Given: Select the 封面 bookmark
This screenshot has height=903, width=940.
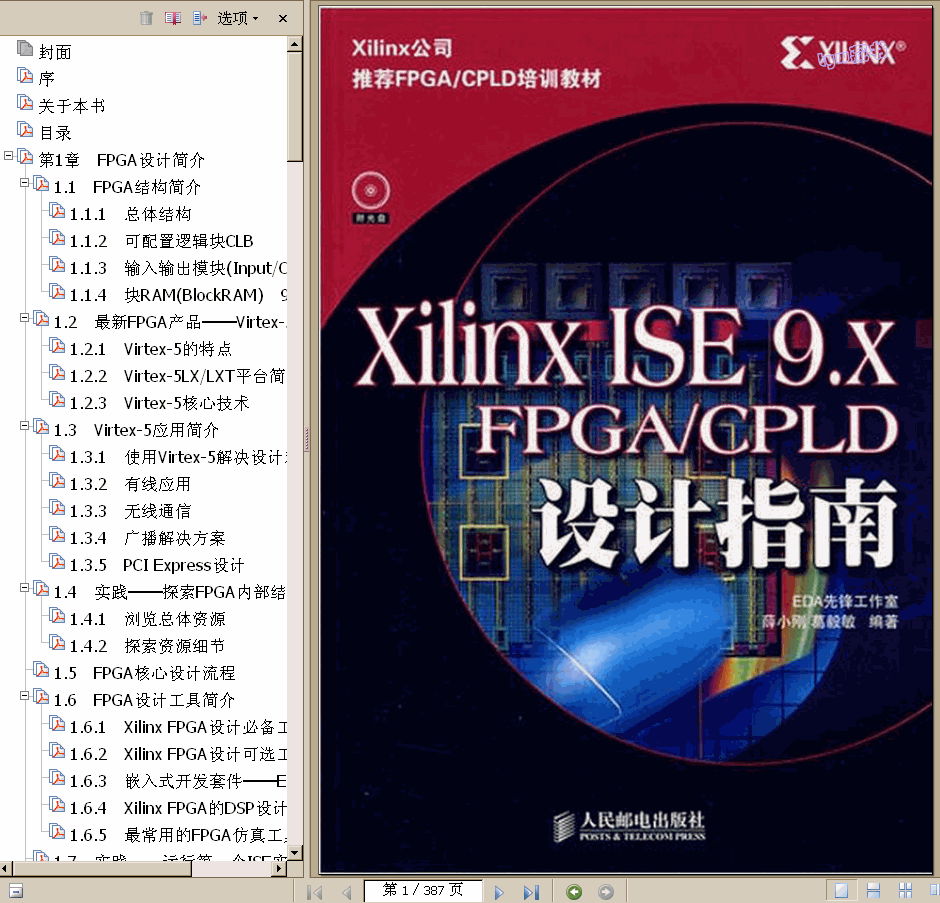Looking at the screenshot, I should pyautogui.click(x=55, y=50).
